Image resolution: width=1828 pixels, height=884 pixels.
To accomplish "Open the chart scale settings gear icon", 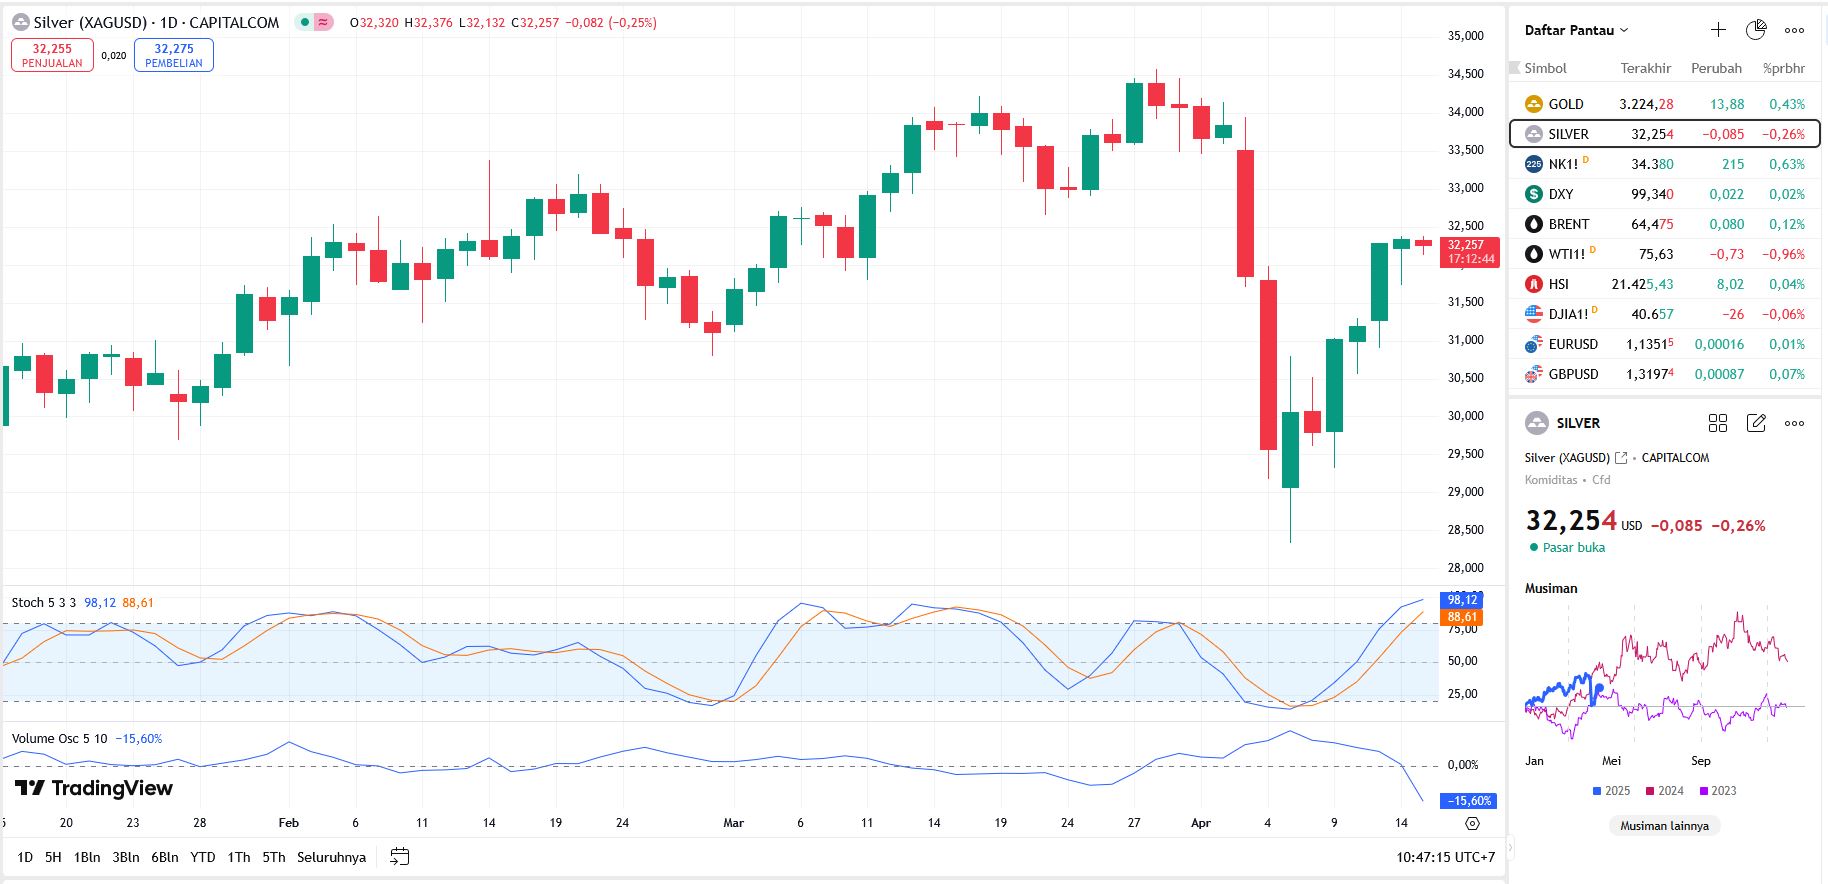I will click(1472, 823).
